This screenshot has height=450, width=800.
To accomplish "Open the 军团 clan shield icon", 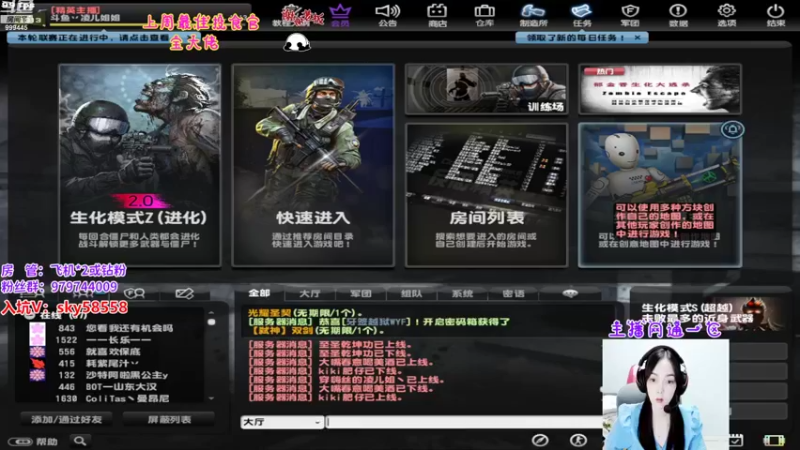I will pyautogui.click(x=630, y=15).
